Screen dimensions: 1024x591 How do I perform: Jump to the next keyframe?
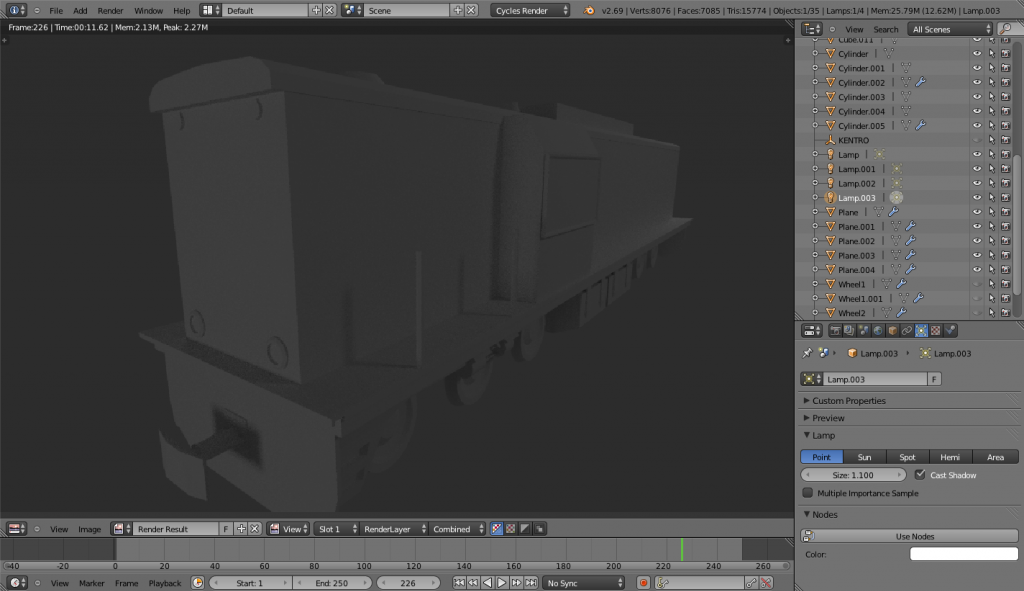[516, 583]
